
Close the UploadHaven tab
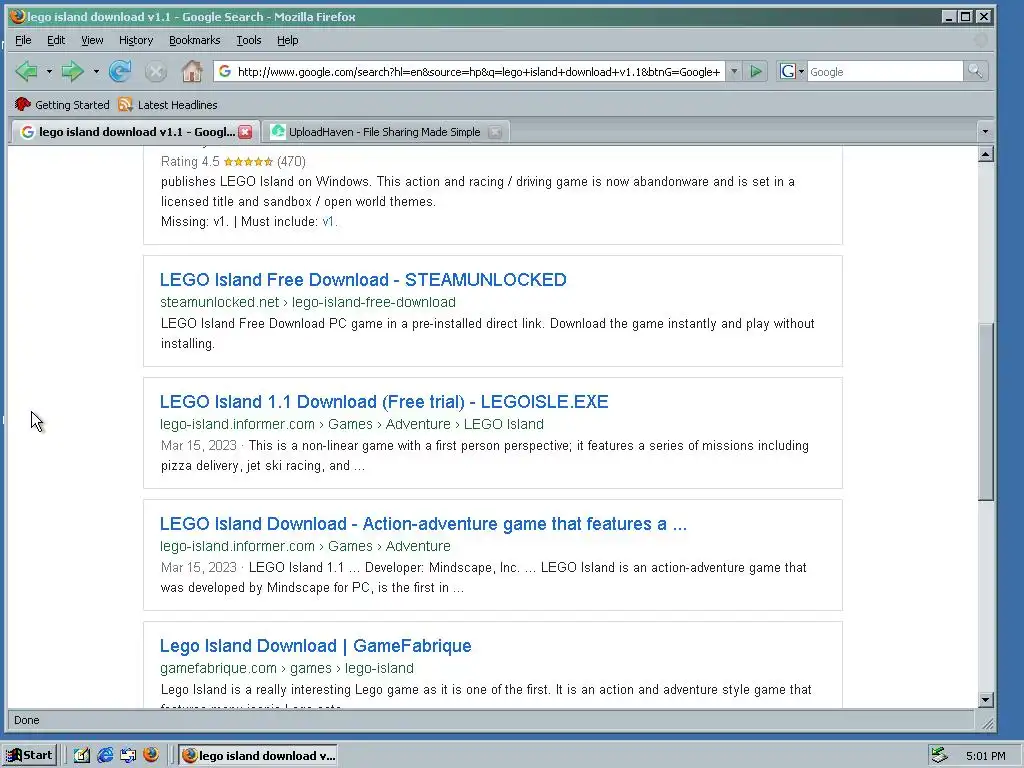pos(495,132)
